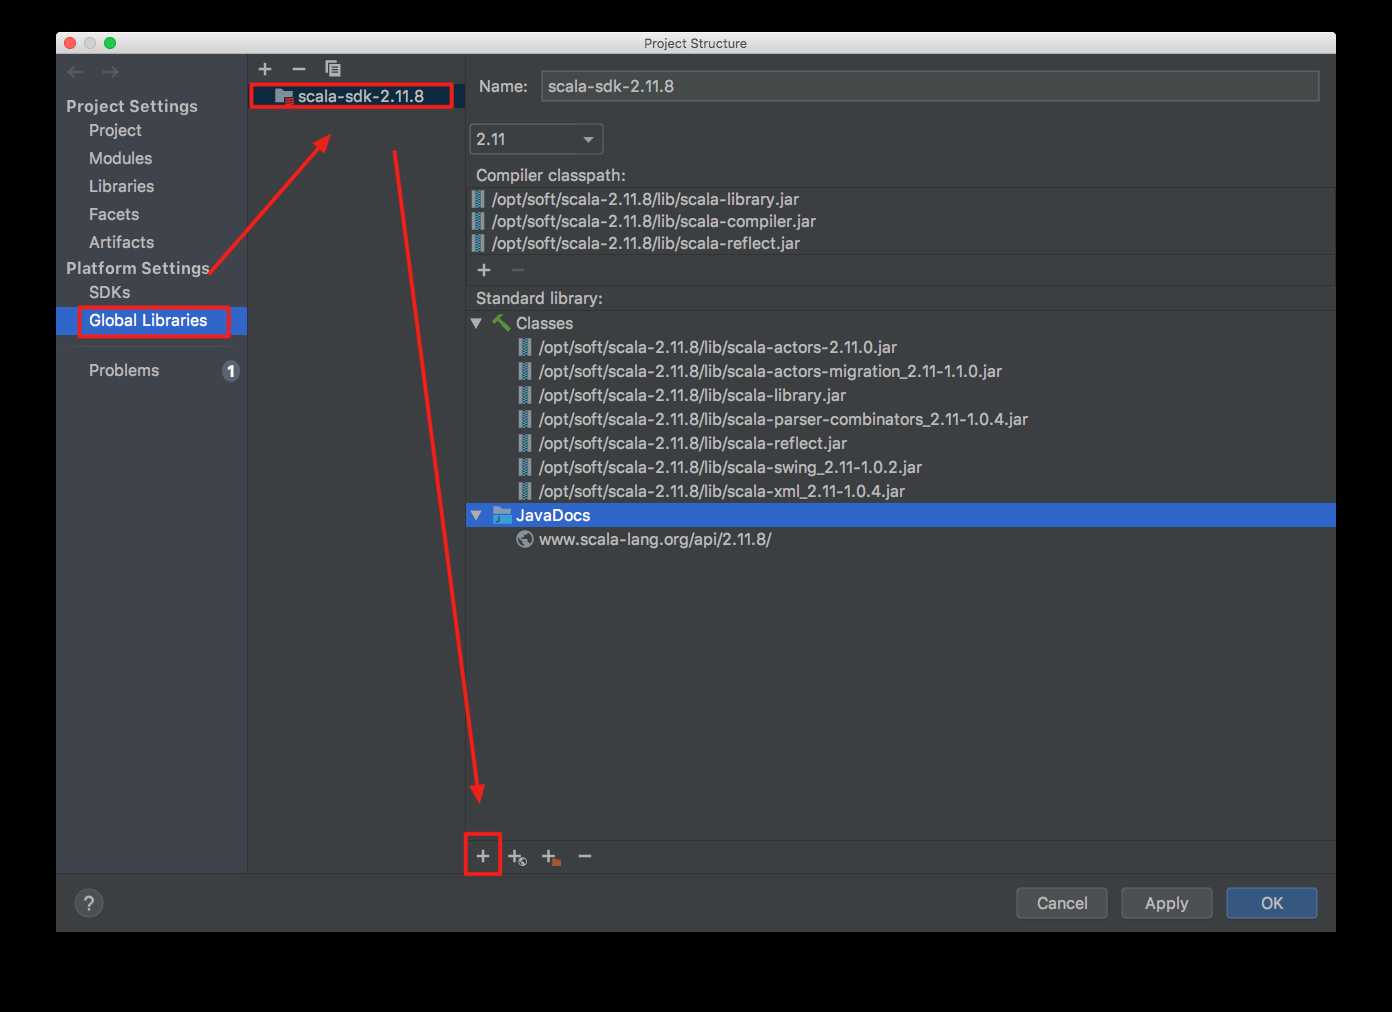
Task: Add a standard library root
Action: 483,856
